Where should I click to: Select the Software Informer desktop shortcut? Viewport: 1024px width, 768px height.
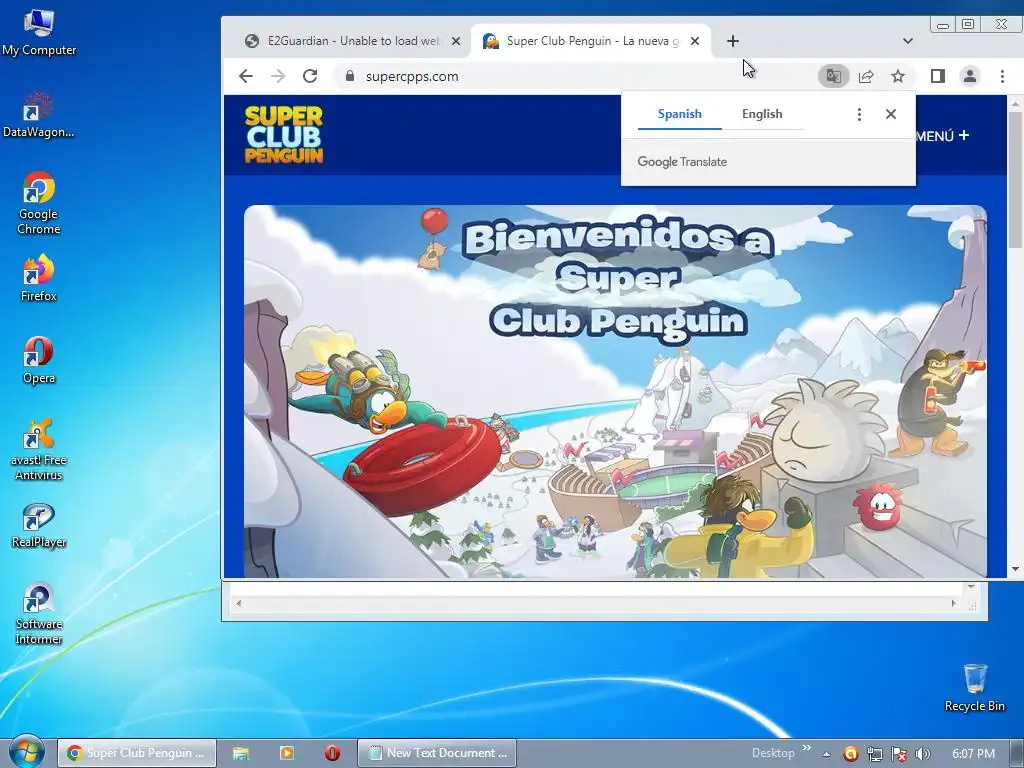(x=39, y=614)
